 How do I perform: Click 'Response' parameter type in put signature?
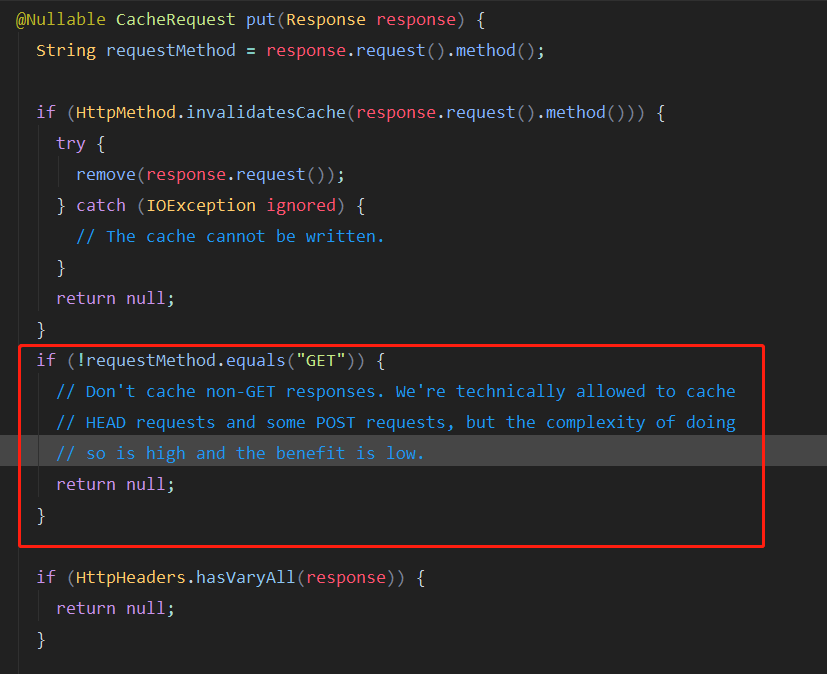coord(326,21)
